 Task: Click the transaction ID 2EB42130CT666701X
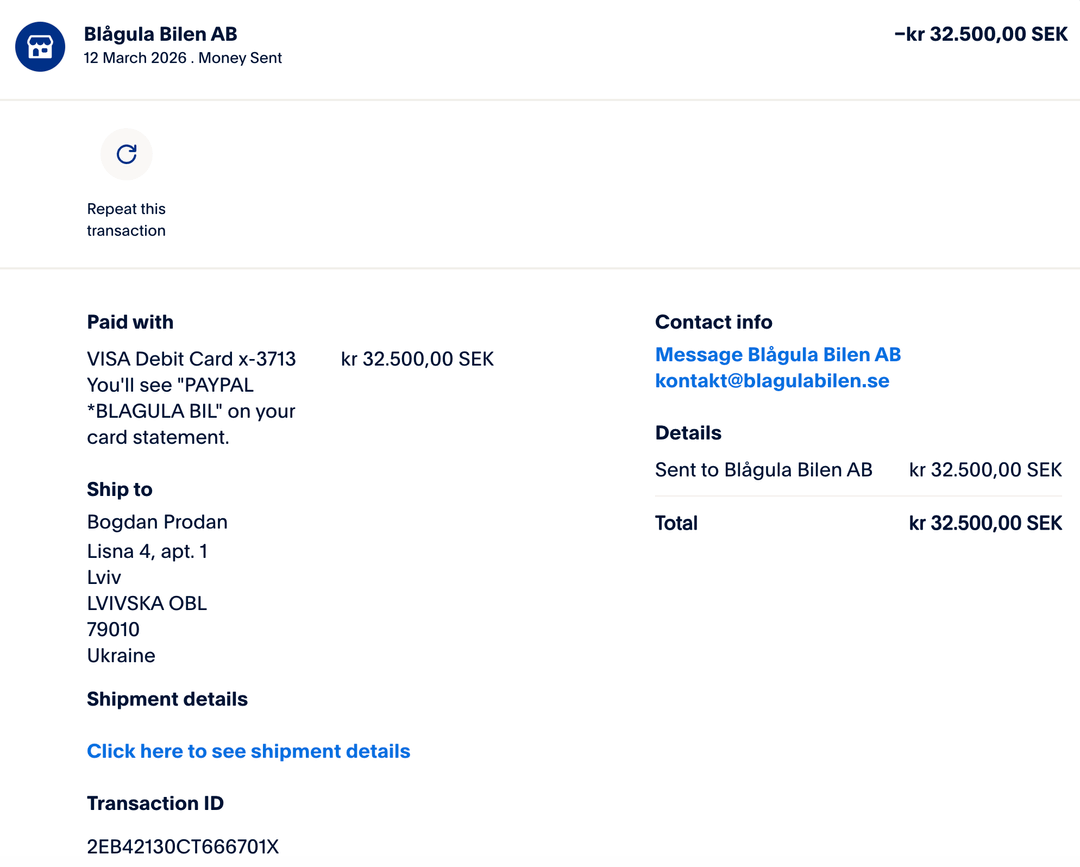182,847
